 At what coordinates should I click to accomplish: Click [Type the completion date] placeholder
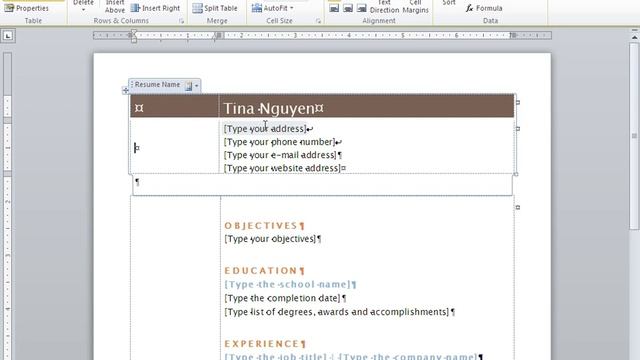click(x=282, y=298)
